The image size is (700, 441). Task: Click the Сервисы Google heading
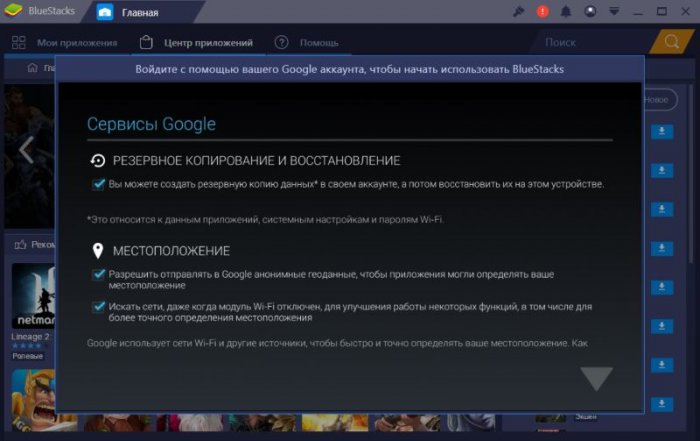151,124
